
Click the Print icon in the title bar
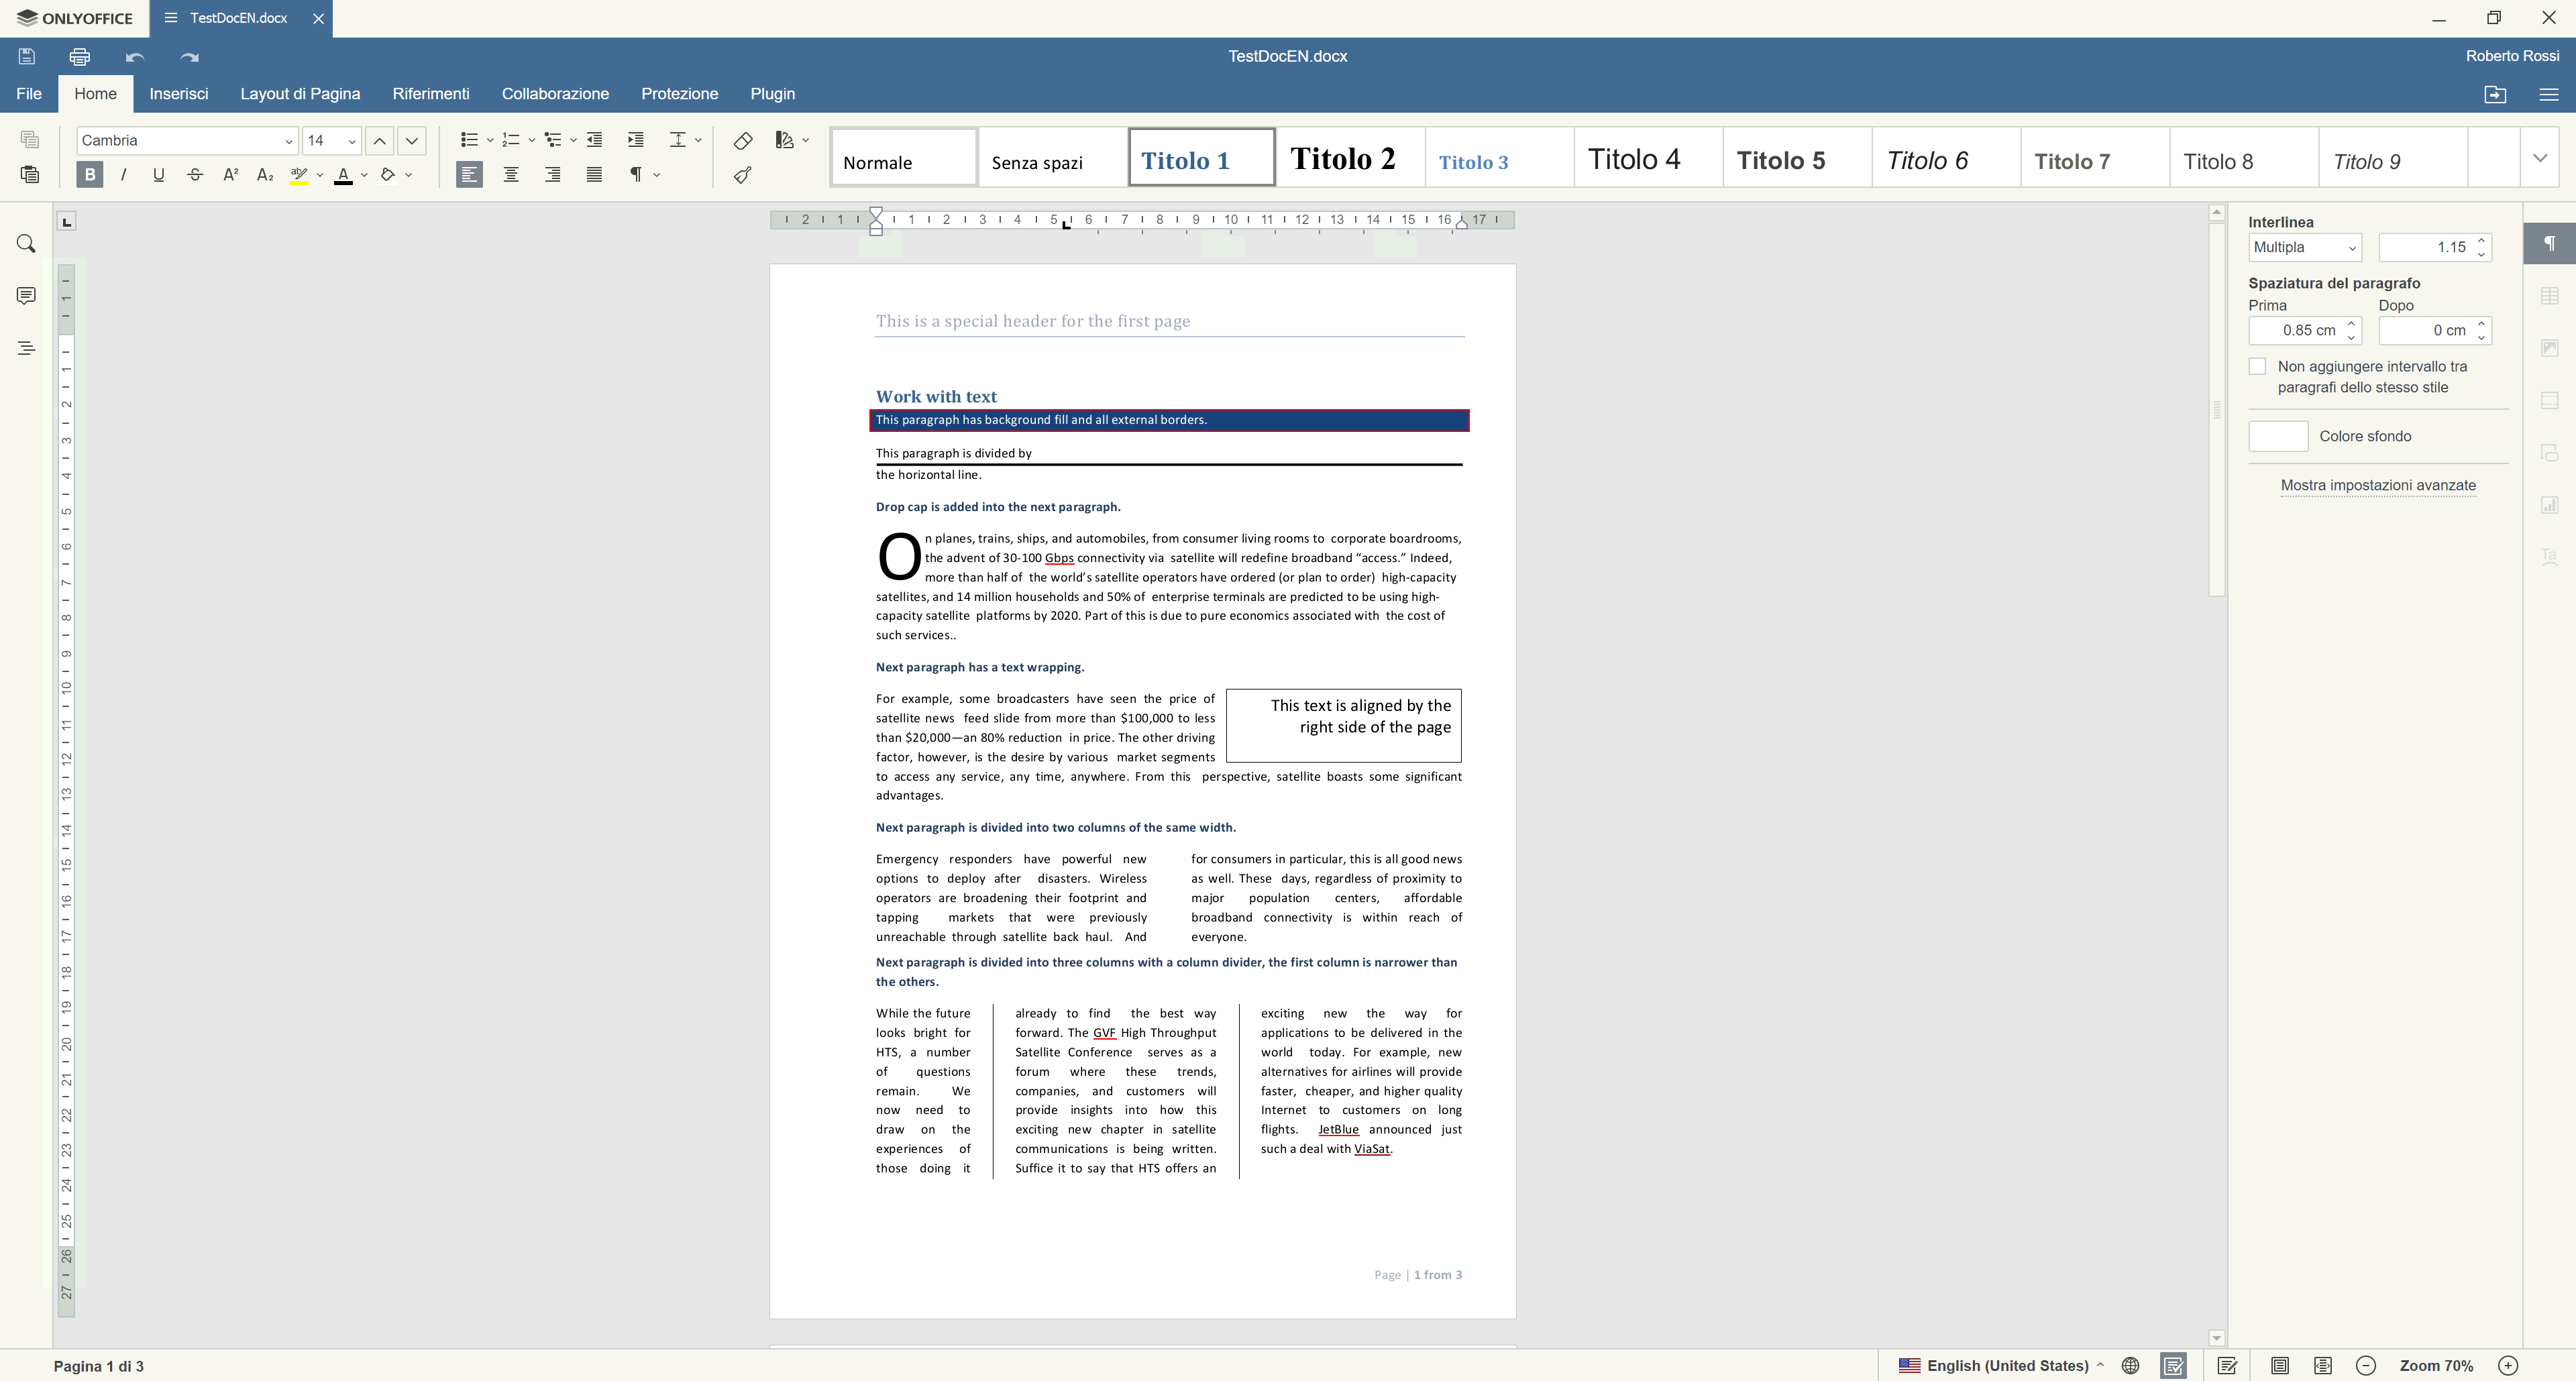click(80, 57)
